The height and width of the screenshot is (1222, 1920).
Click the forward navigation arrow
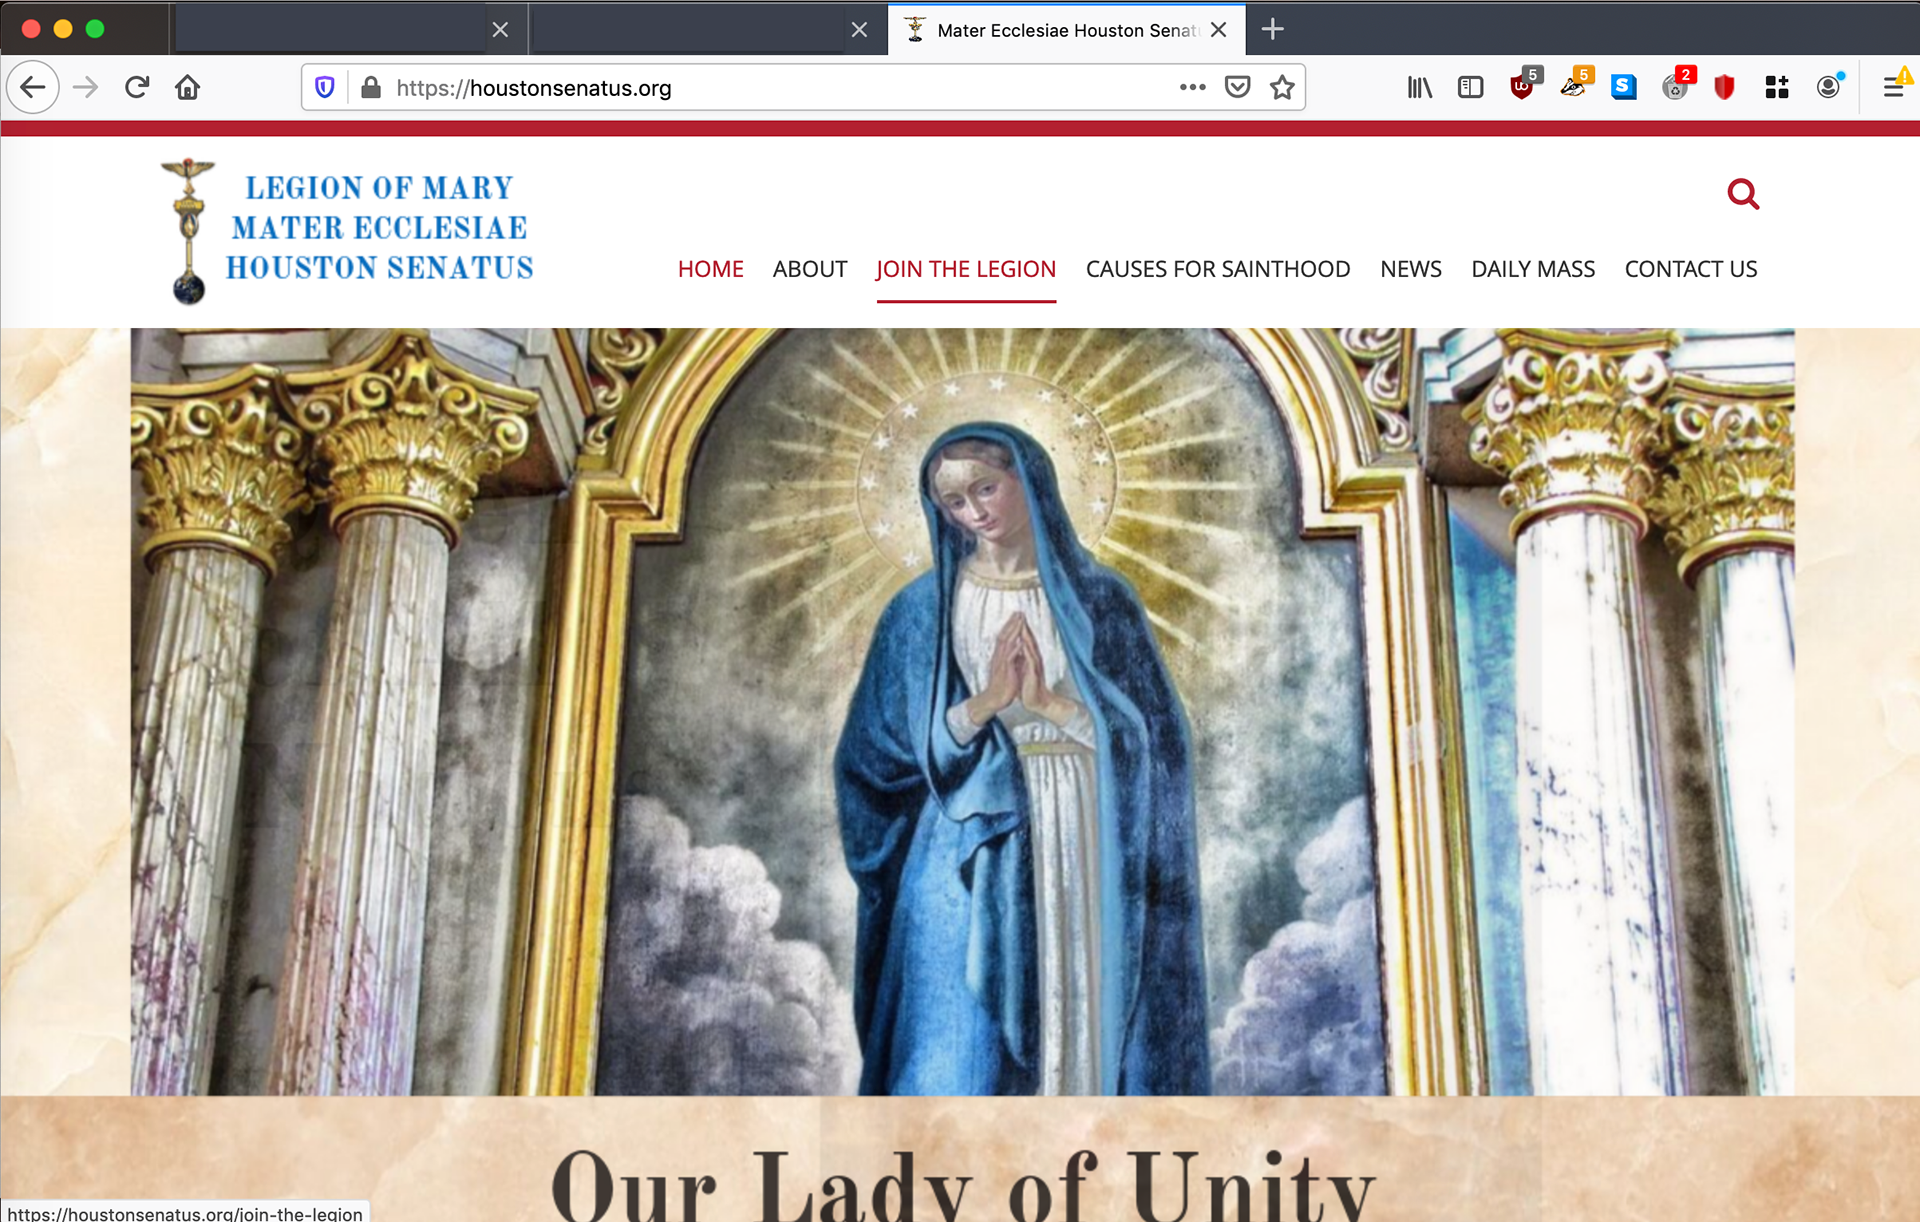pos(86,88)
